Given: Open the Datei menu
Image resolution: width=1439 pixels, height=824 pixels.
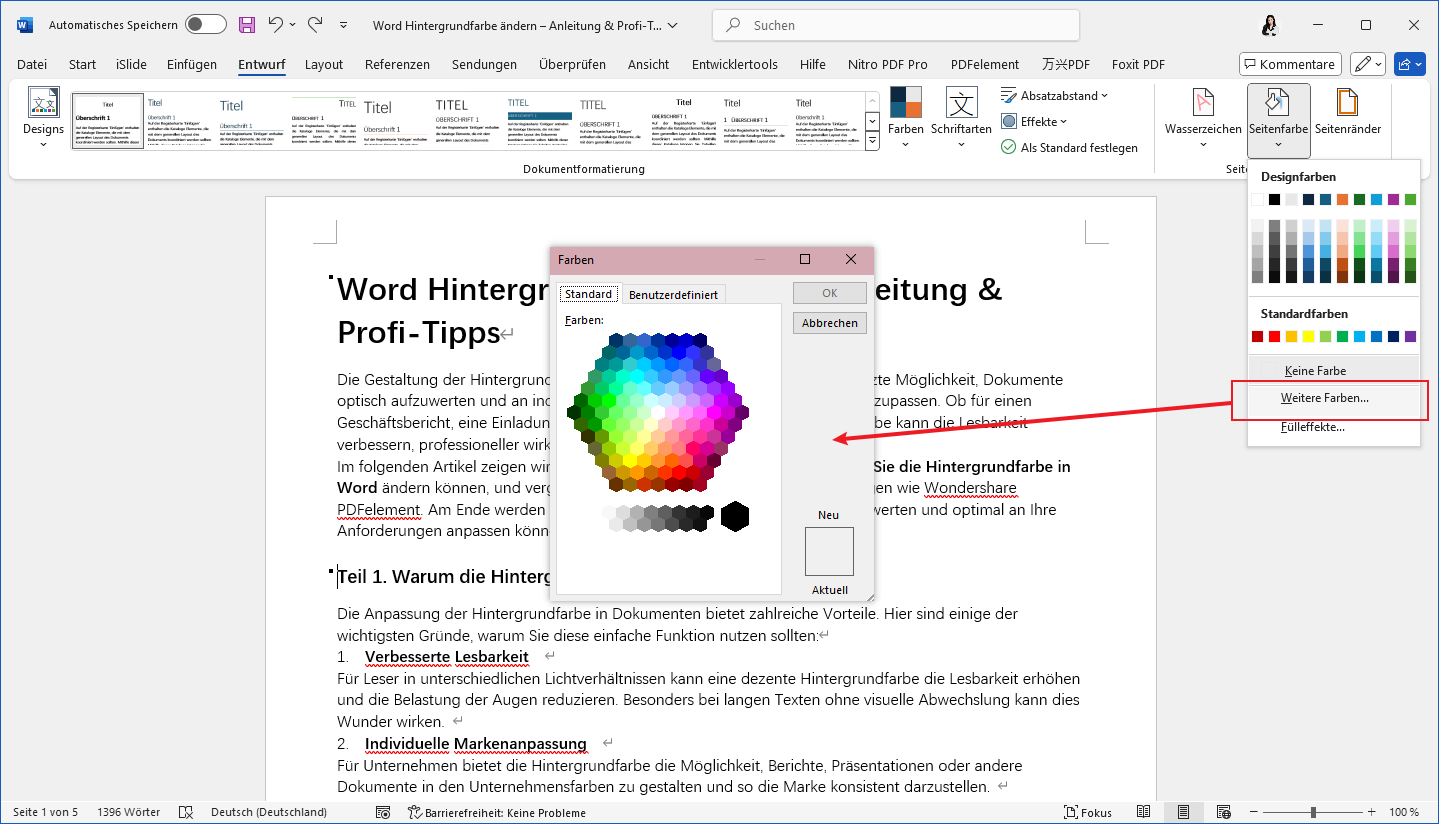Looking at the screenshot, I should click(32, 64).
